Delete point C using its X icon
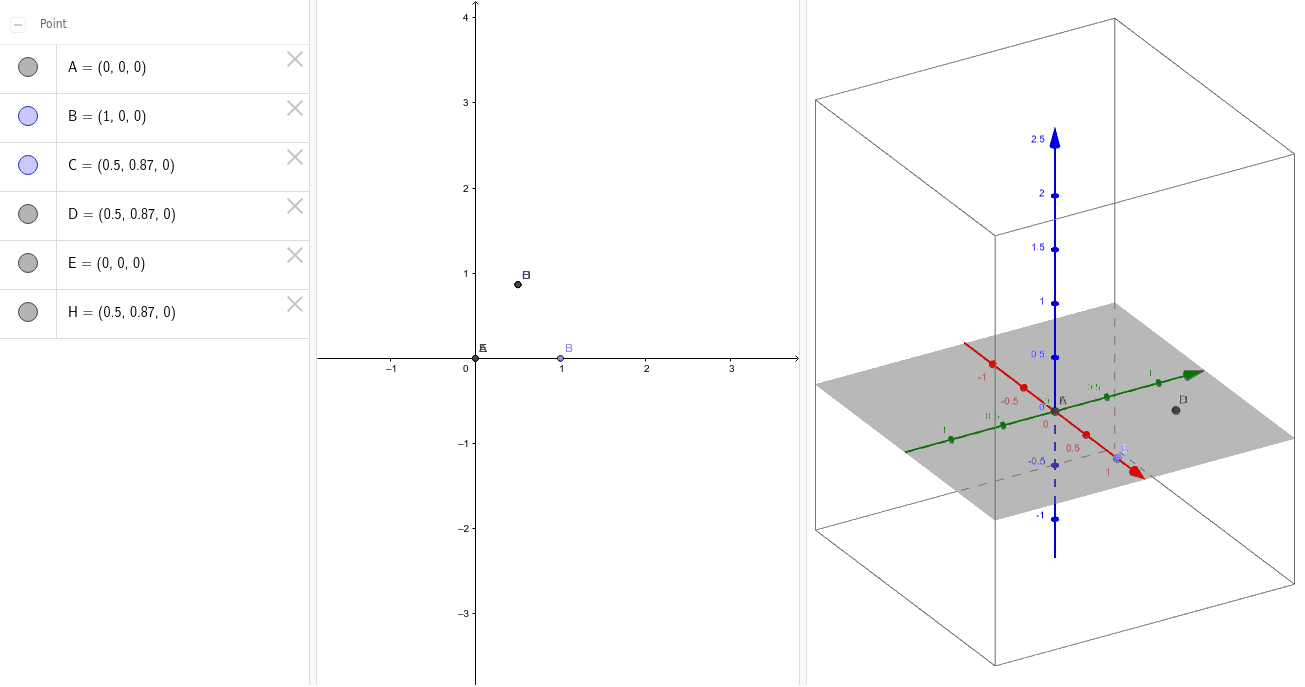Image resolution: width=1305 pixels, height=687 pixels. 294,157
